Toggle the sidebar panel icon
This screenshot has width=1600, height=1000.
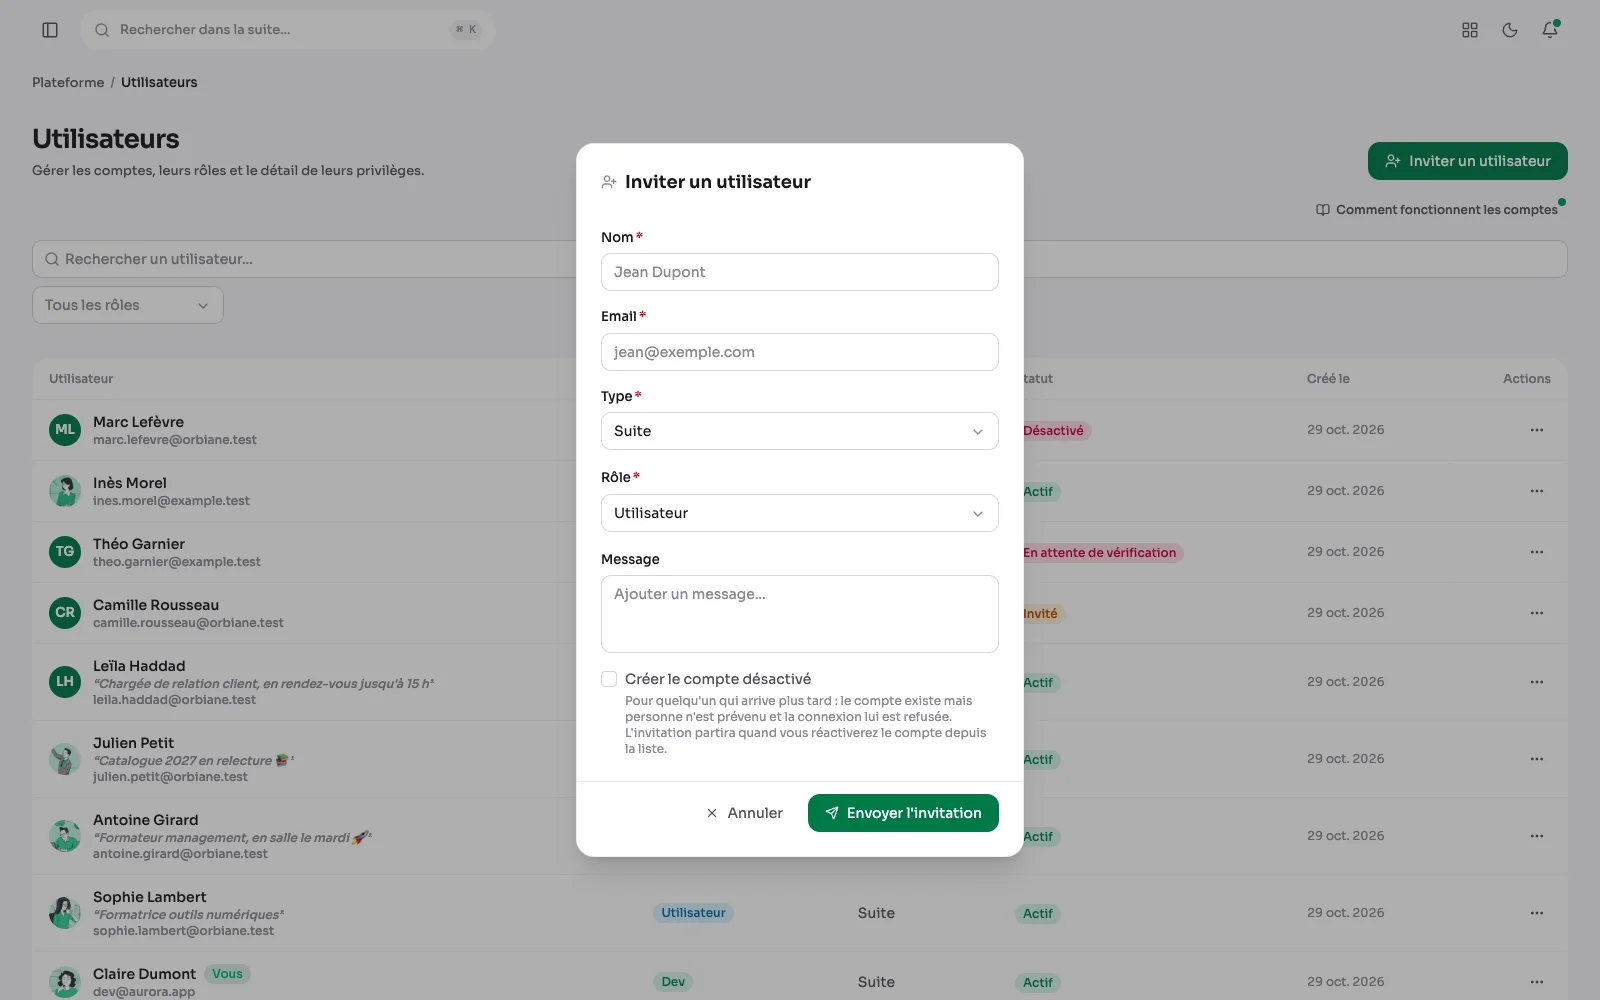[x=50, y=30]
